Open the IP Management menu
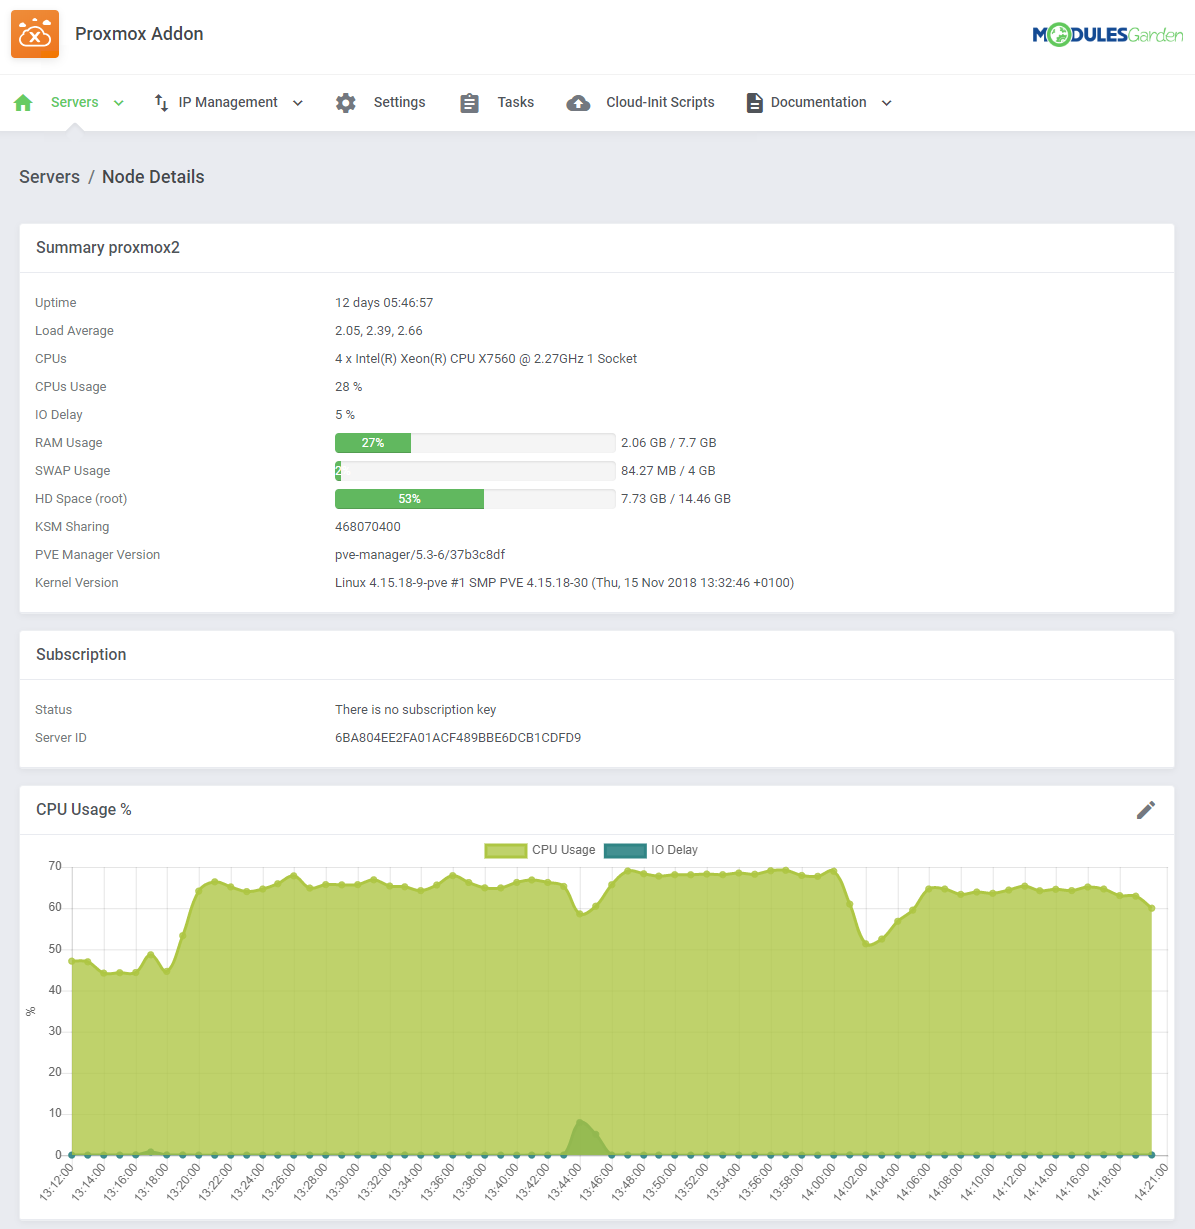This screenshot has width=1195, height=1229. click(x=228, y=102)
